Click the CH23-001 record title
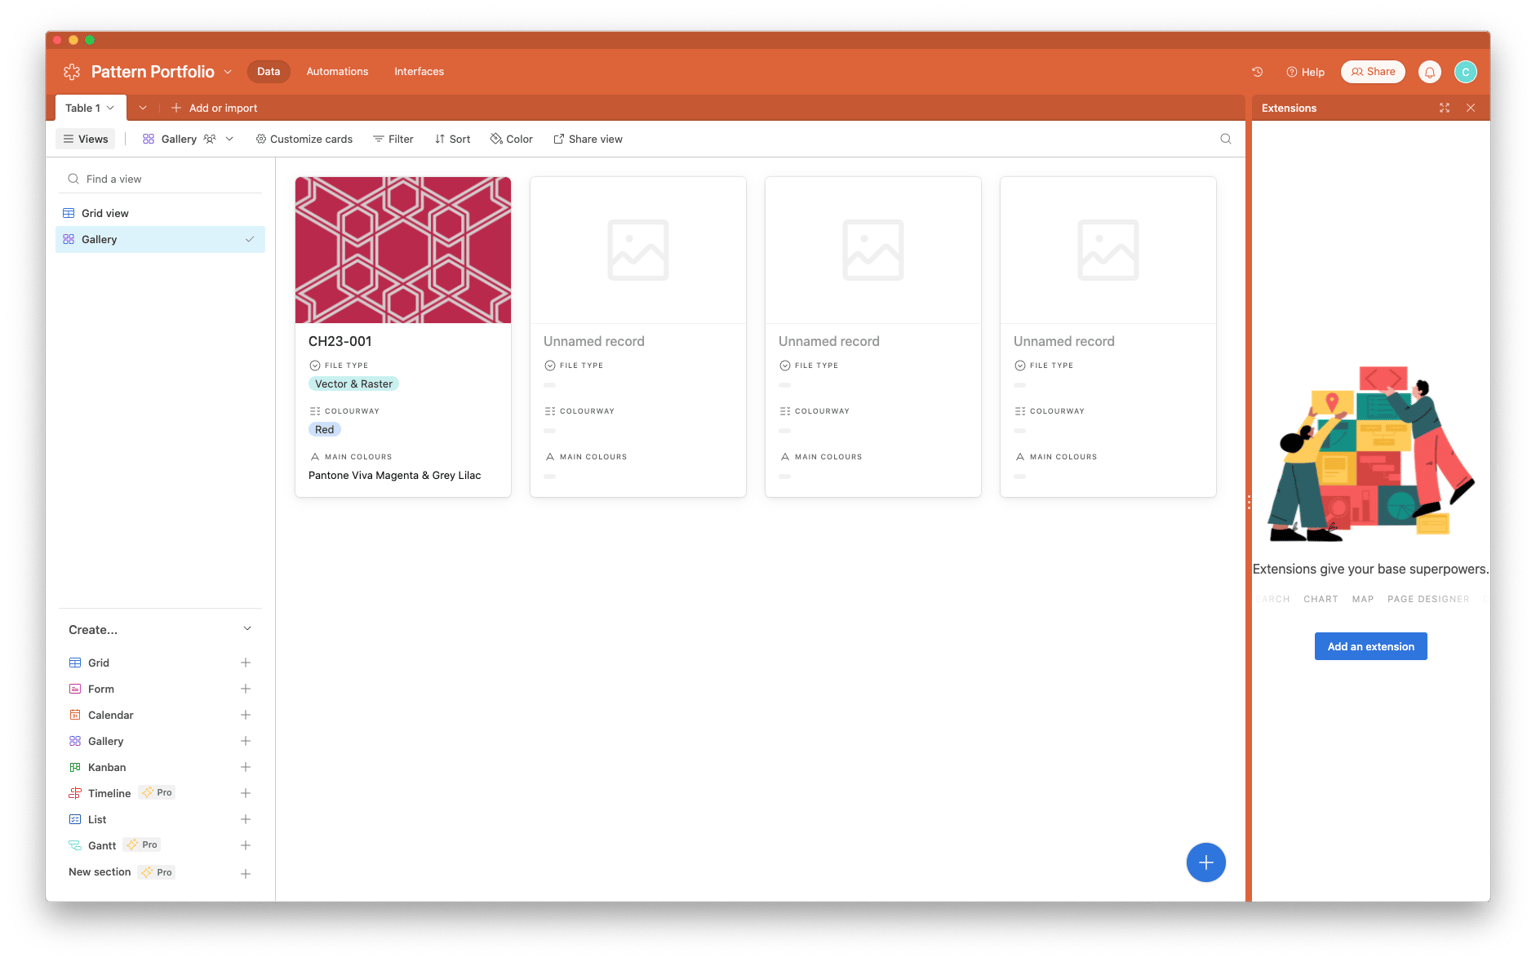The height and width of the screenshot is (962, 1536). click(340, 341)
